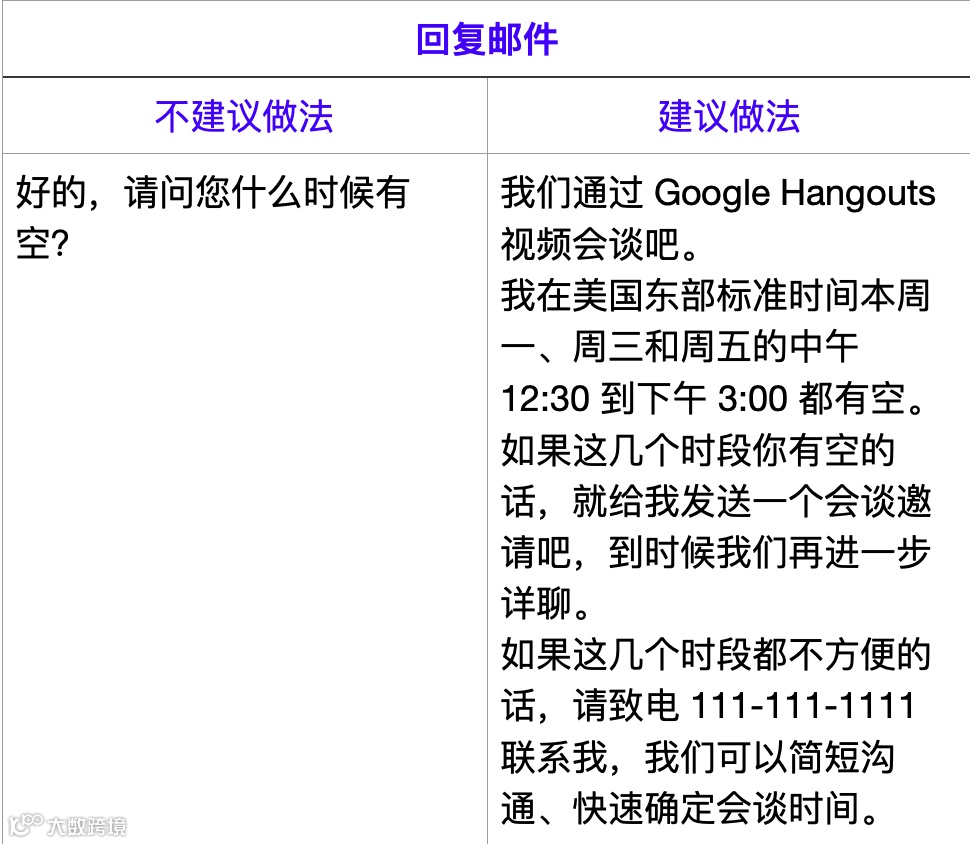Click the line with 12:30 到下午 3:00
The width and height of the screenshot is (970, 844).
tap(714, 398)
